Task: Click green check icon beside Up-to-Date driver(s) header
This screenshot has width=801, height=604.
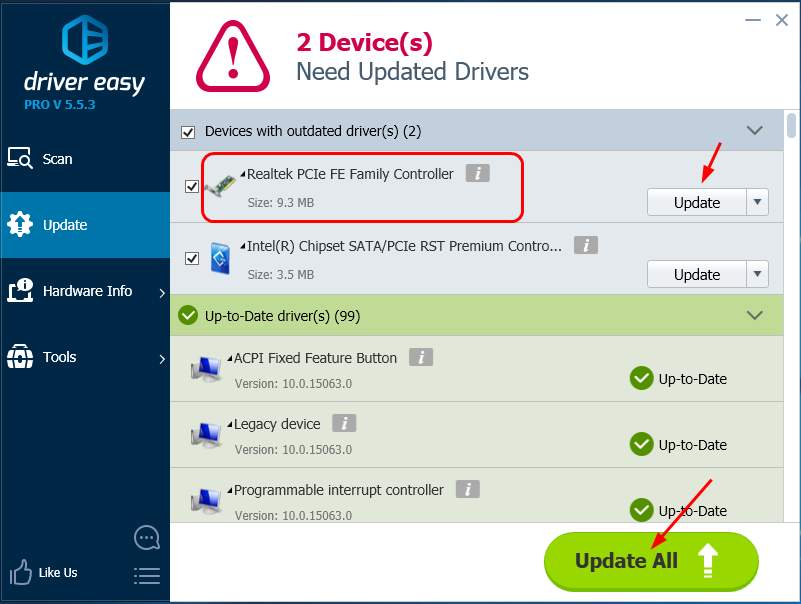Action: pyautogui.click(x=188, y=315)
